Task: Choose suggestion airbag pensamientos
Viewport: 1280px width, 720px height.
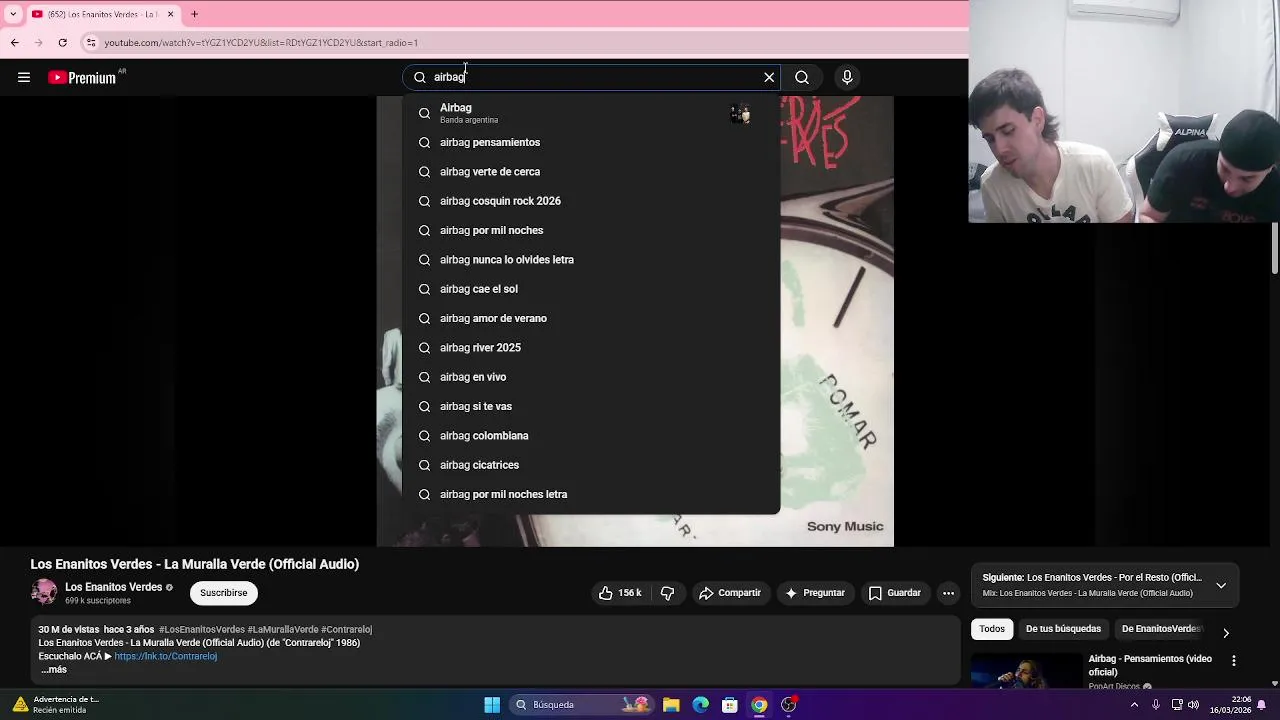Action: tap(591, 142)
